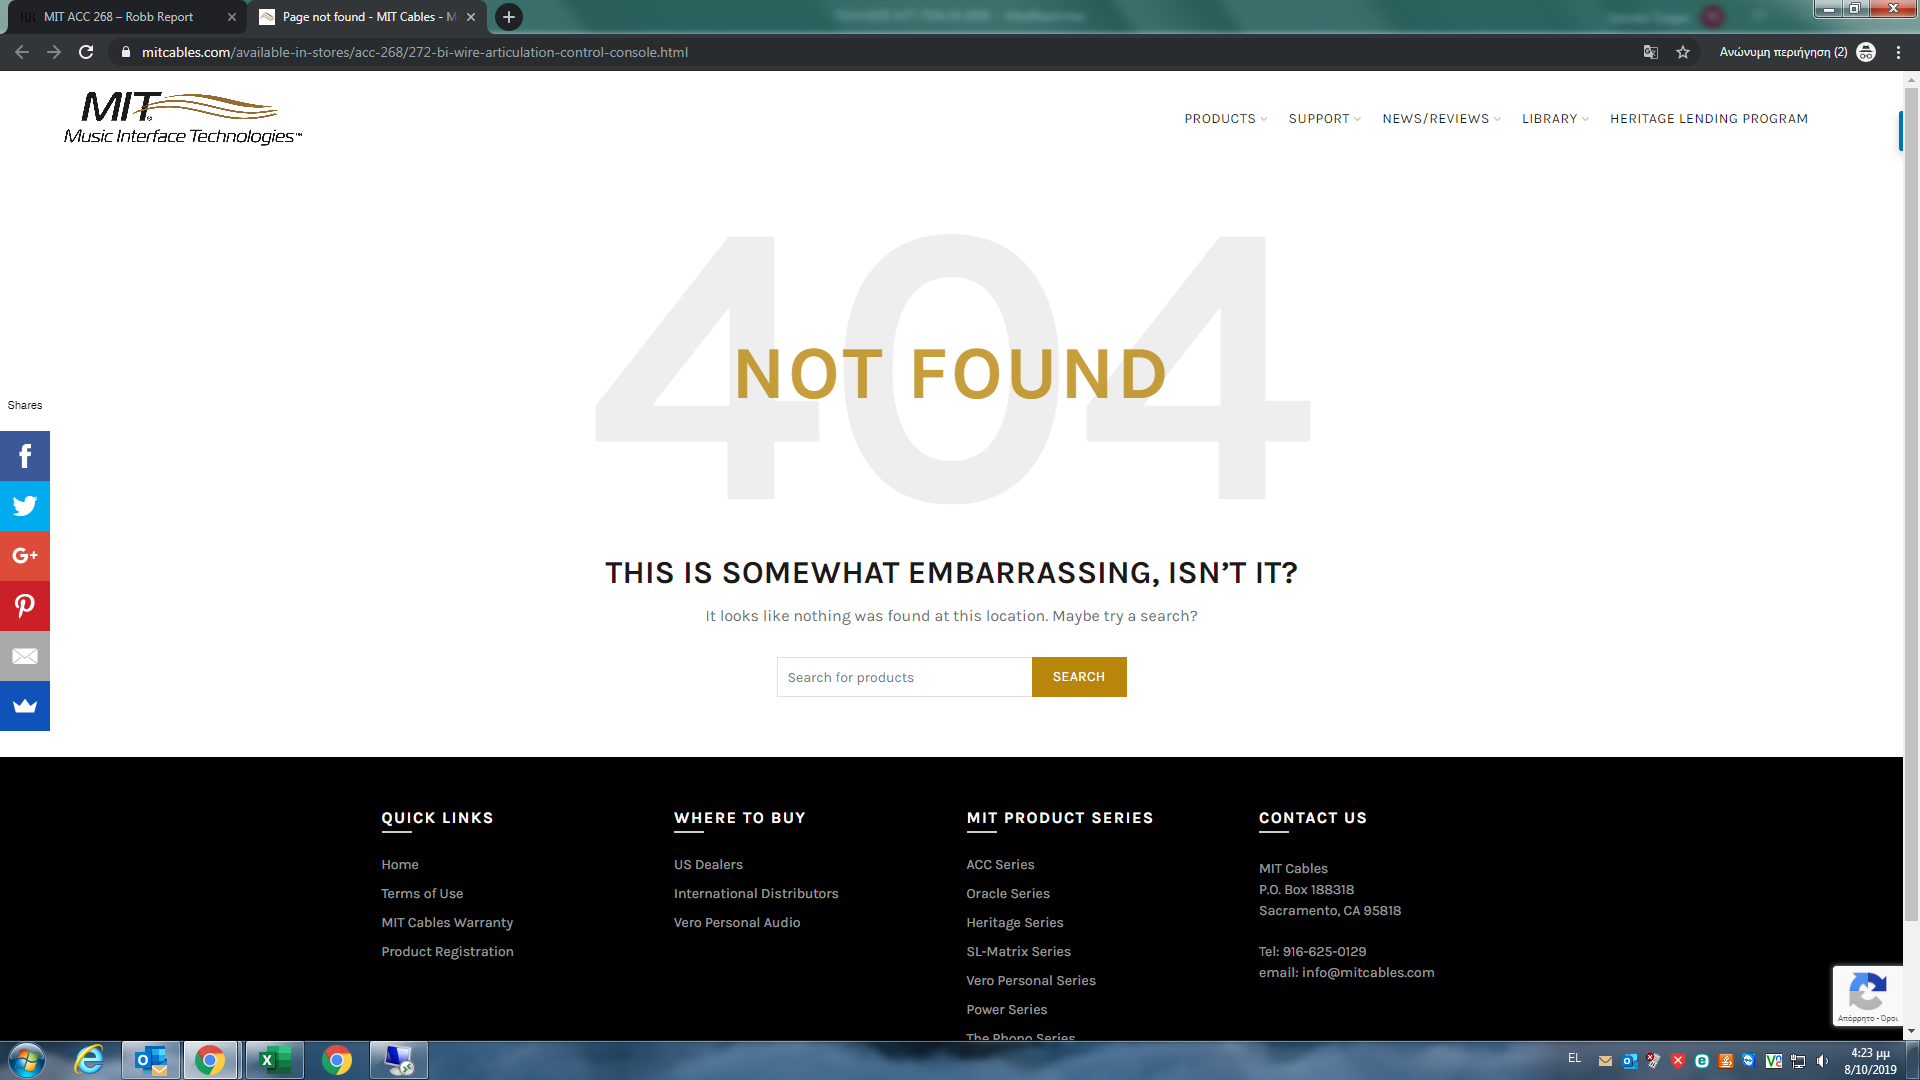Click the SumoMe crown icon
Viewport: 1920px width, 1080px height.
click(x=25, y=706)
